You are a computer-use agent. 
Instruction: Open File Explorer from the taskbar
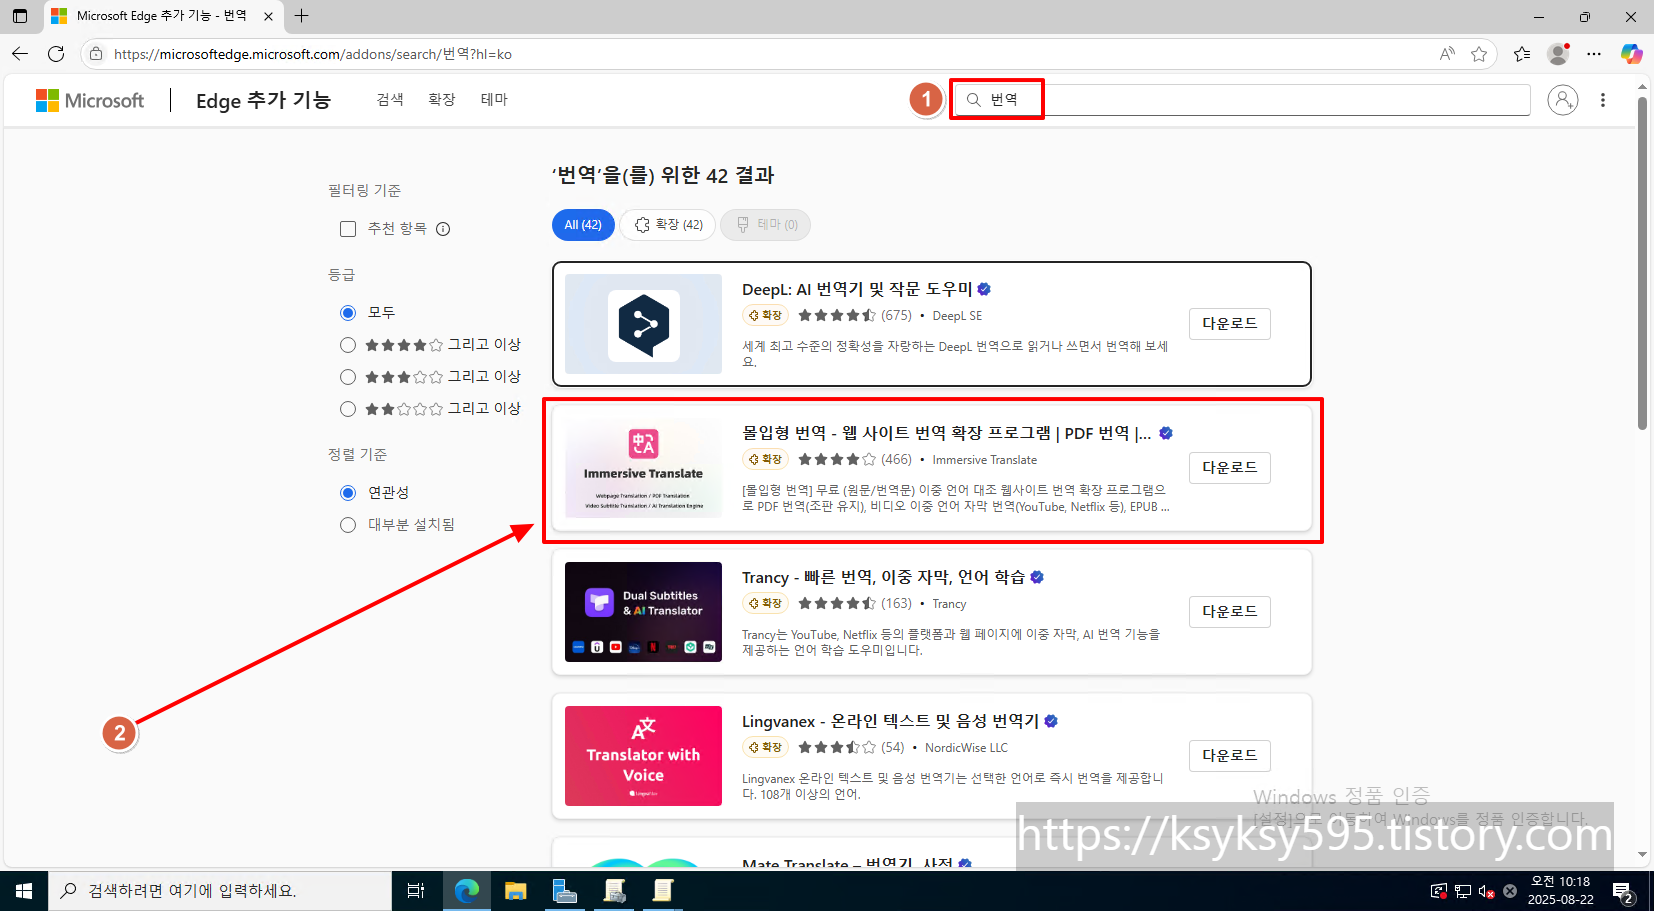click(516, 890)
